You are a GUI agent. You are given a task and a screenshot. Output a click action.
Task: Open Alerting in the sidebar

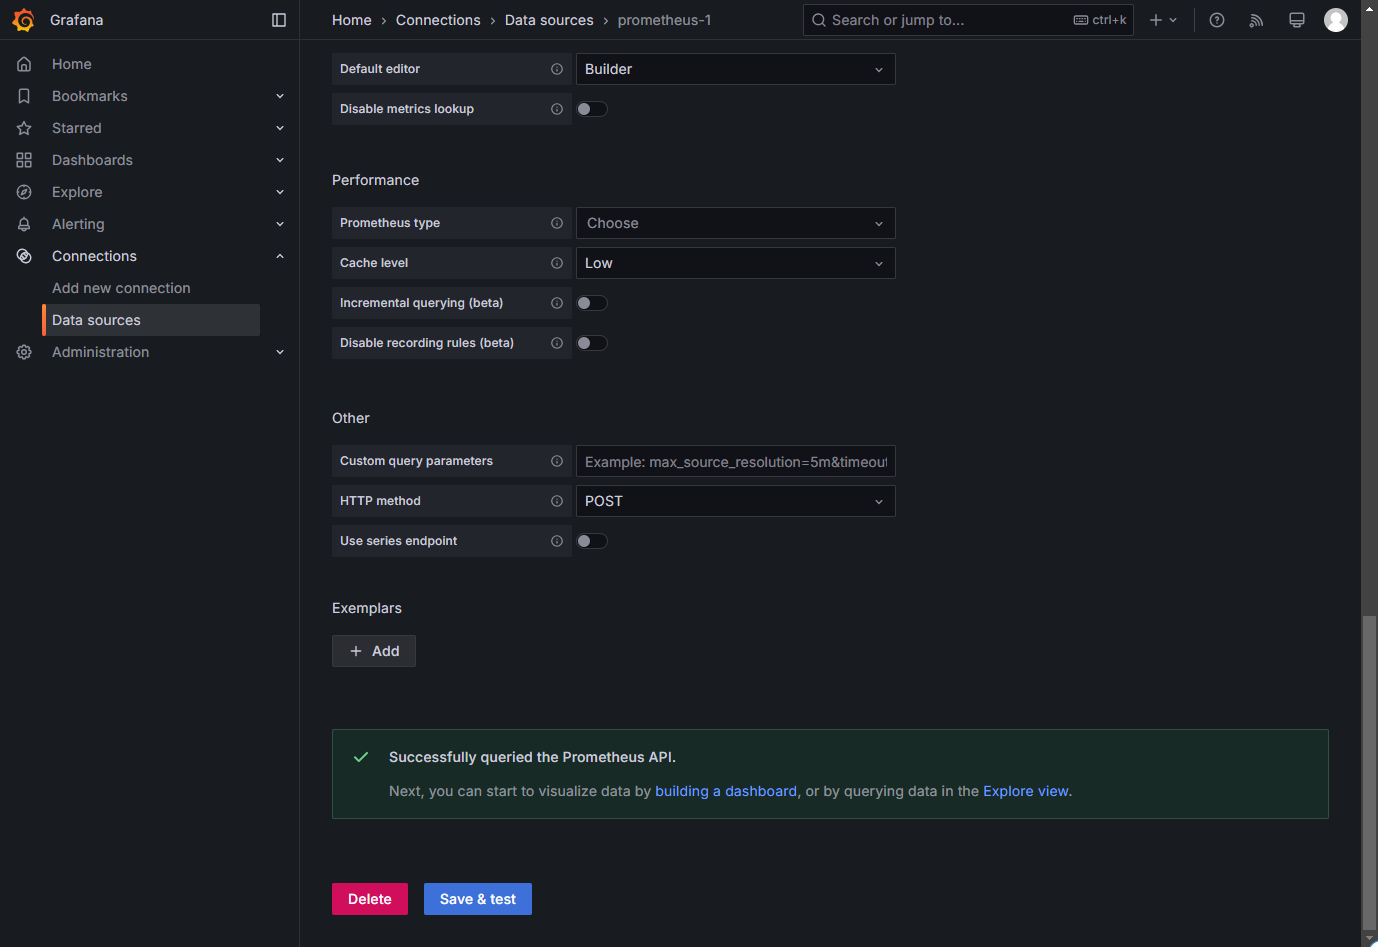pos(78,224)
